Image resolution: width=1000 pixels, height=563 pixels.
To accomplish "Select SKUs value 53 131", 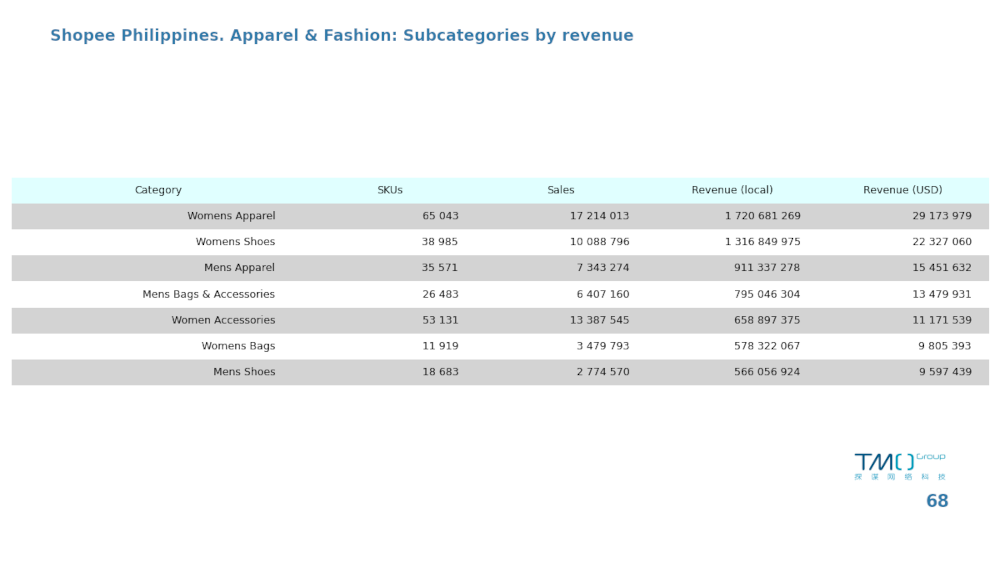I will click(x=440, y=320).
